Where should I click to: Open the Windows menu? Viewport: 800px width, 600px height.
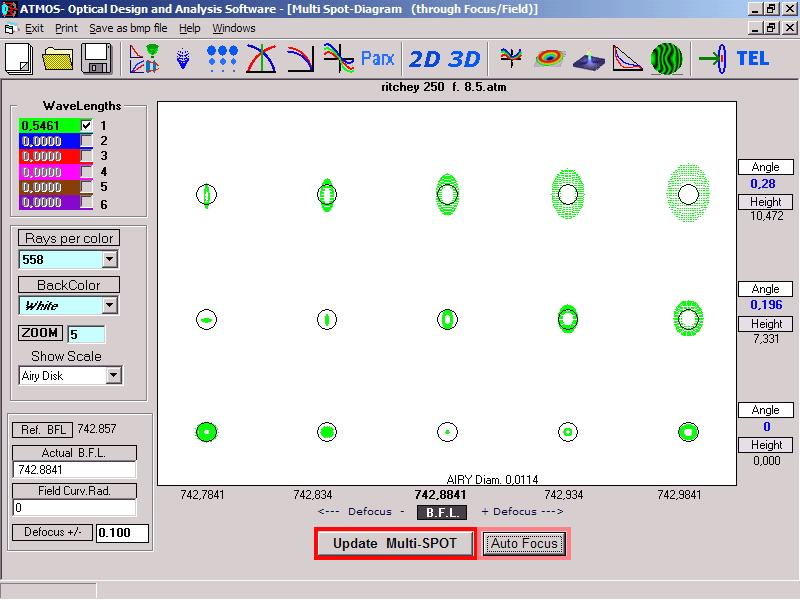[x=233, y=28]
